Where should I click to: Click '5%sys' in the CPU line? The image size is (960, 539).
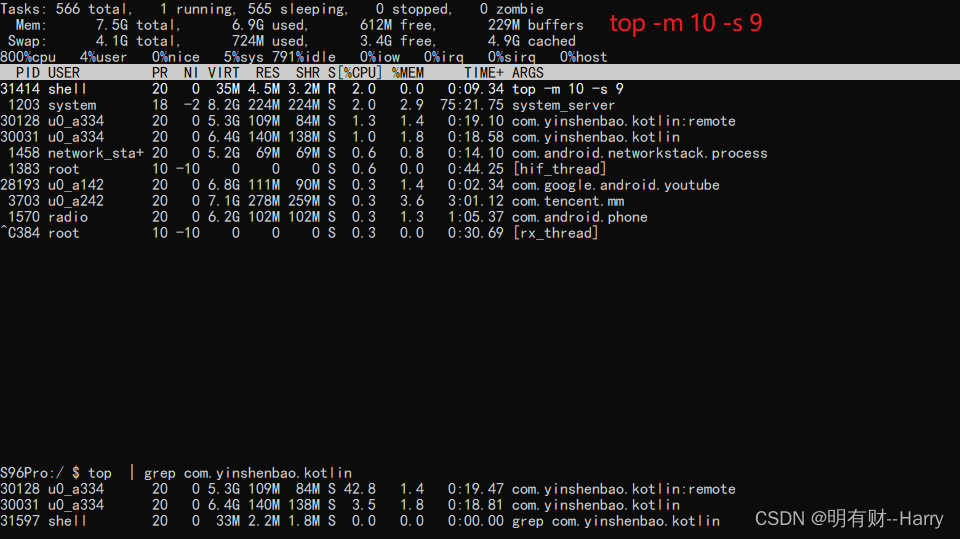243,57
